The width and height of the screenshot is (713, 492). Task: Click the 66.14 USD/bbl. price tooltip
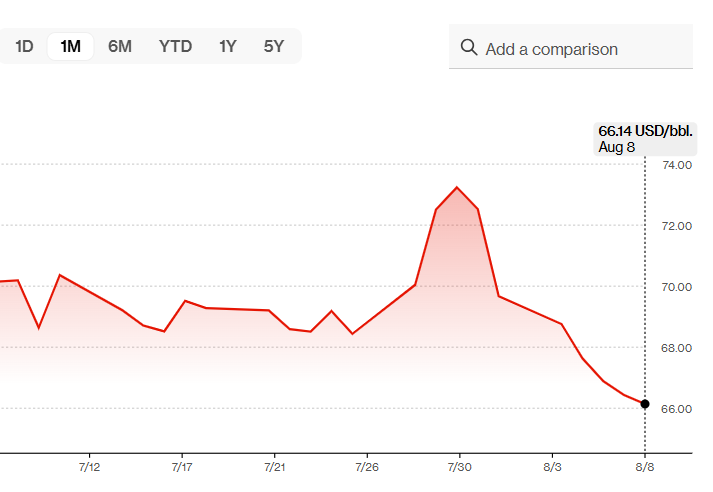coord(644,138)
